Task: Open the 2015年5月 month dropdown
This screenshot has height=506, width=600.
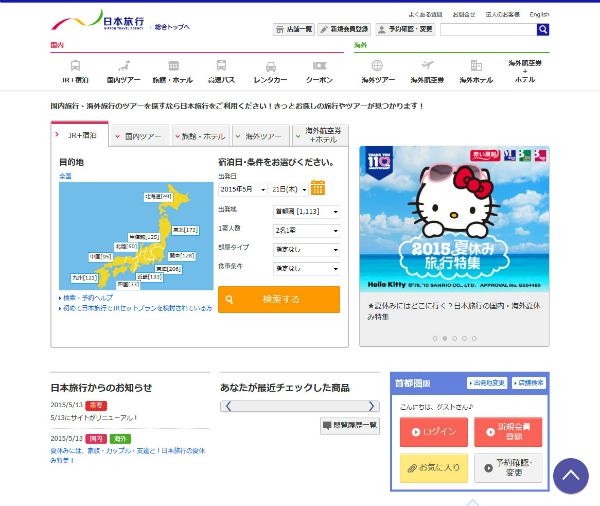Action: 243,189
